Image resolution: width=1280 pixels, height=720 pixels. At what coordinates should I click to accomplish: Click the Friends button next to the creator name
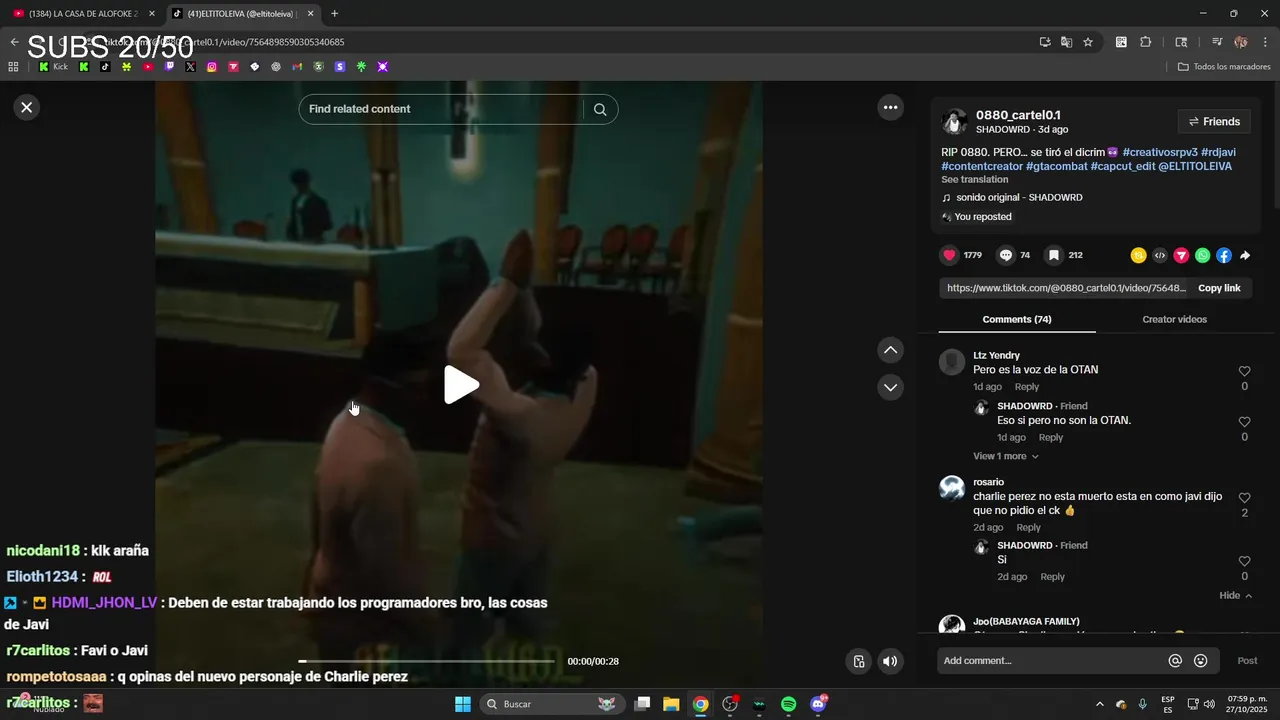[x=1214, y=122]
